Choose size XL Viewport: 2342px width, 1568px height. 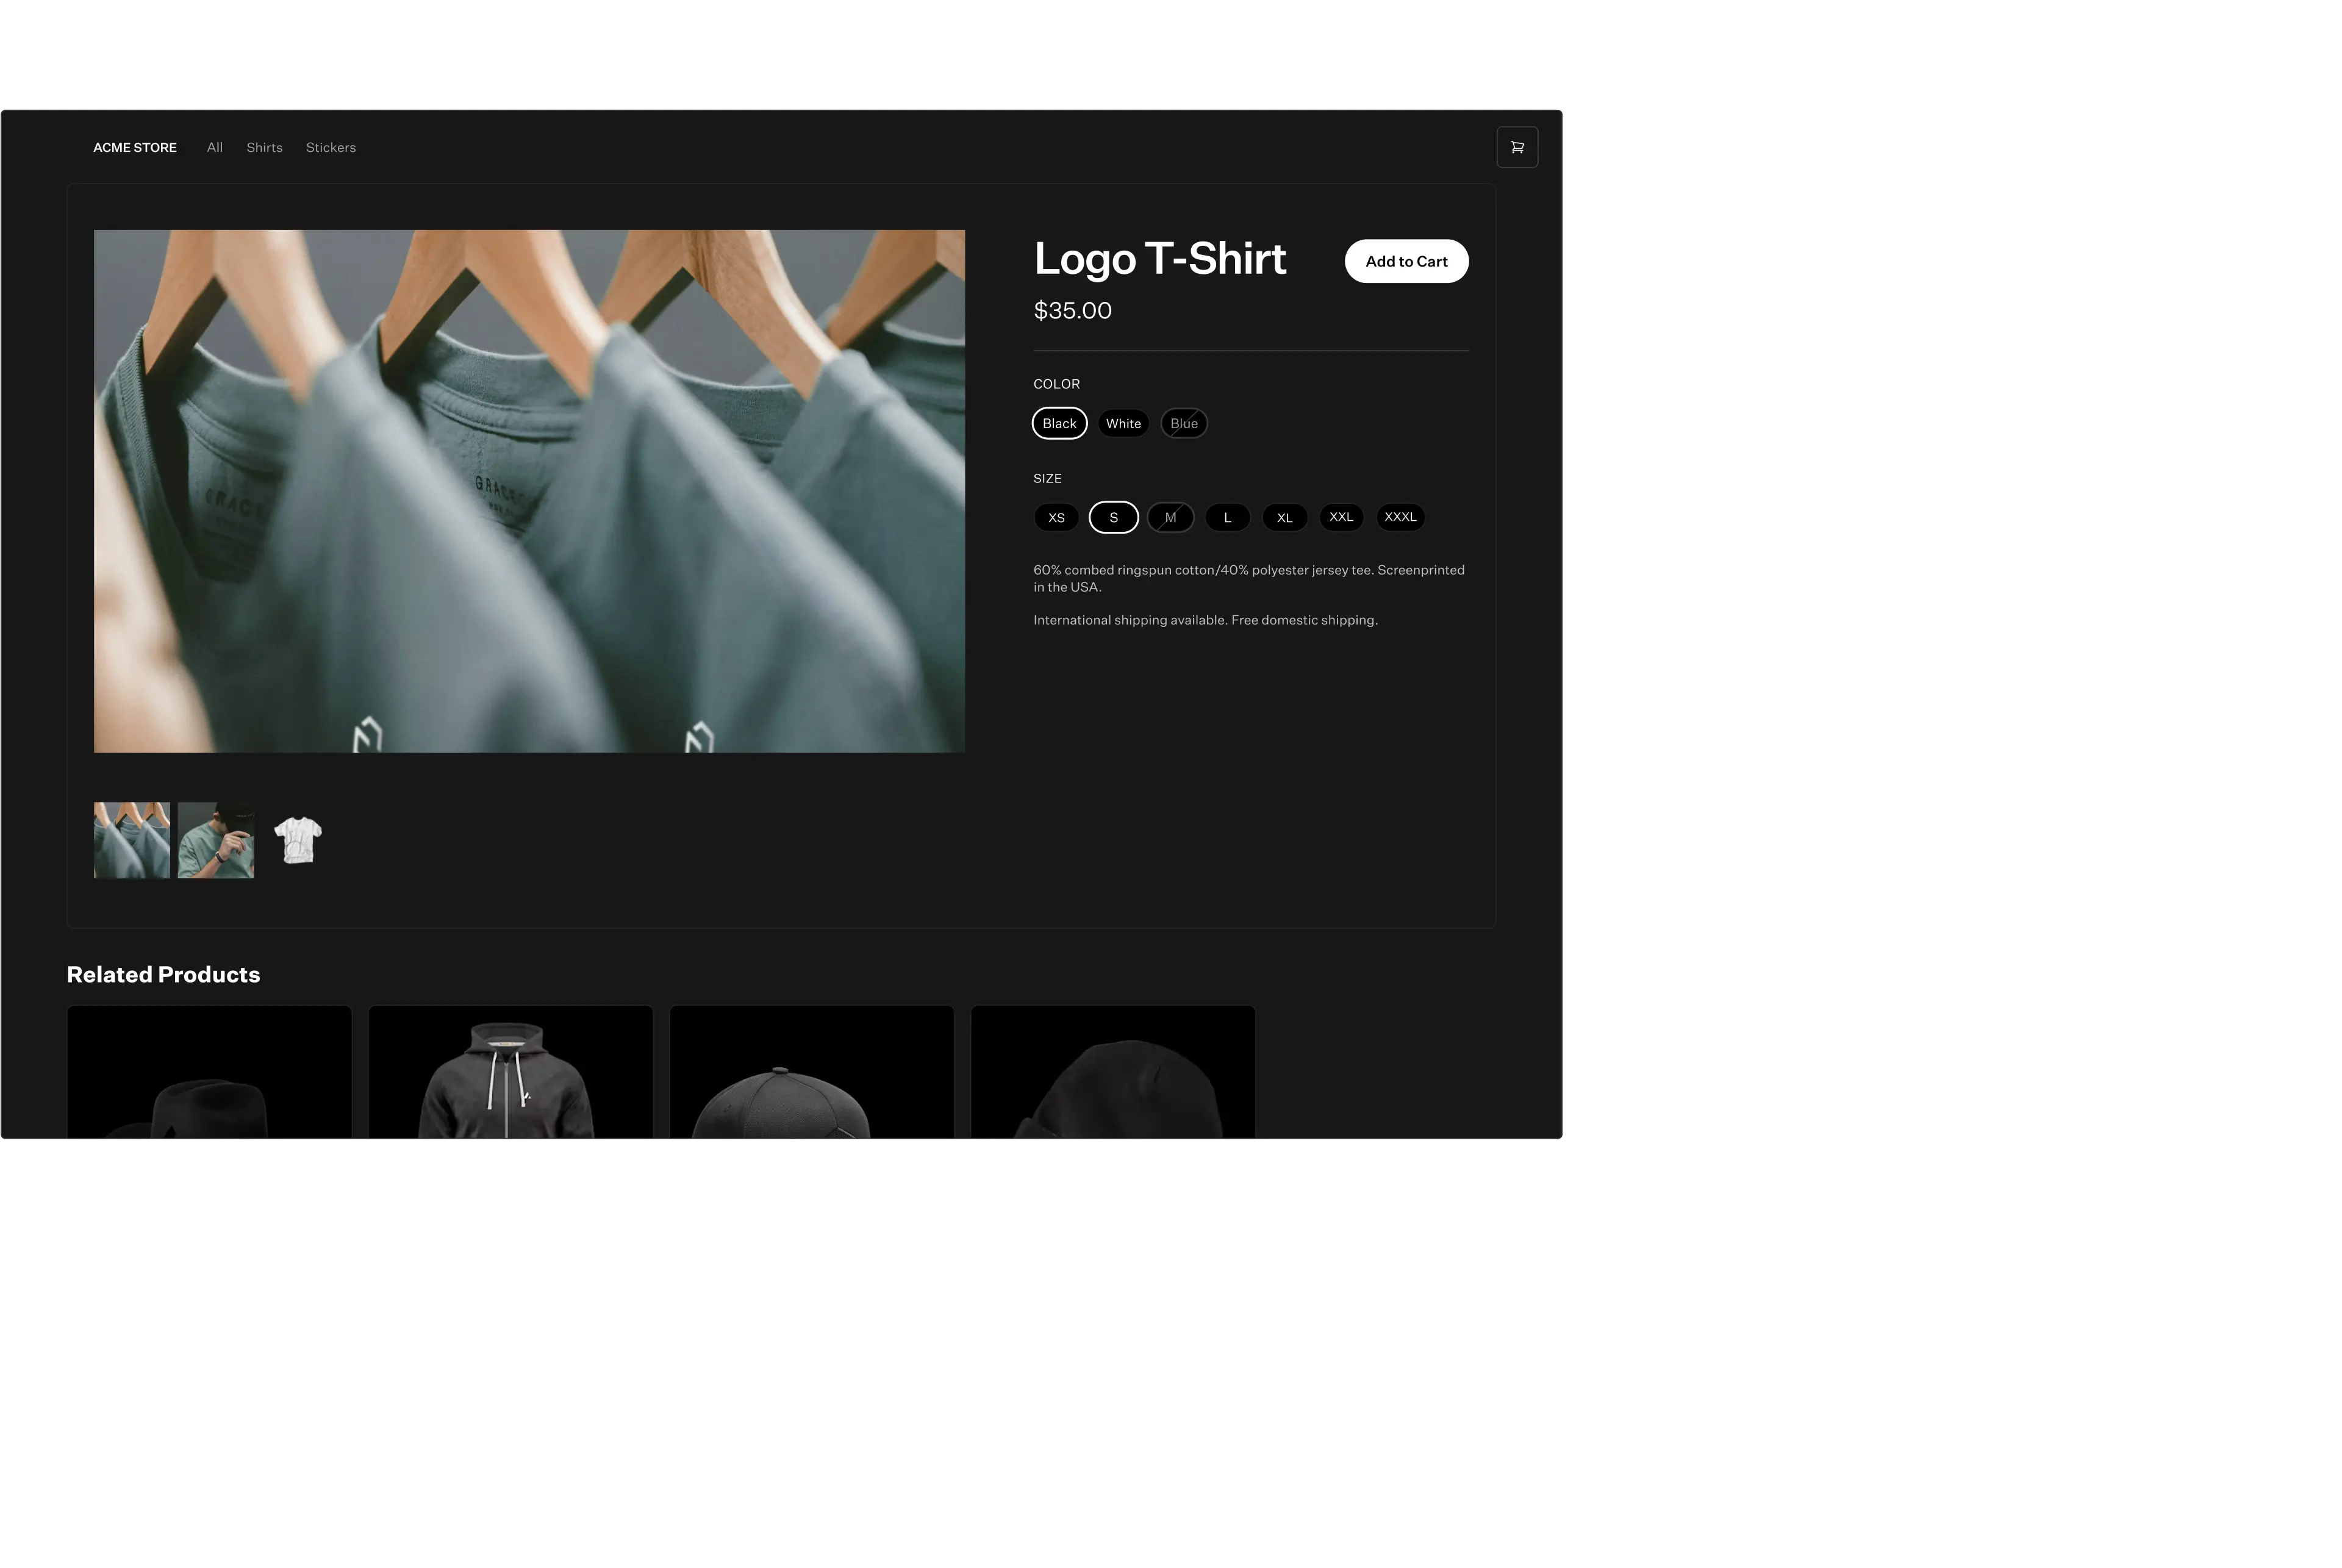tap(1284, 517)
